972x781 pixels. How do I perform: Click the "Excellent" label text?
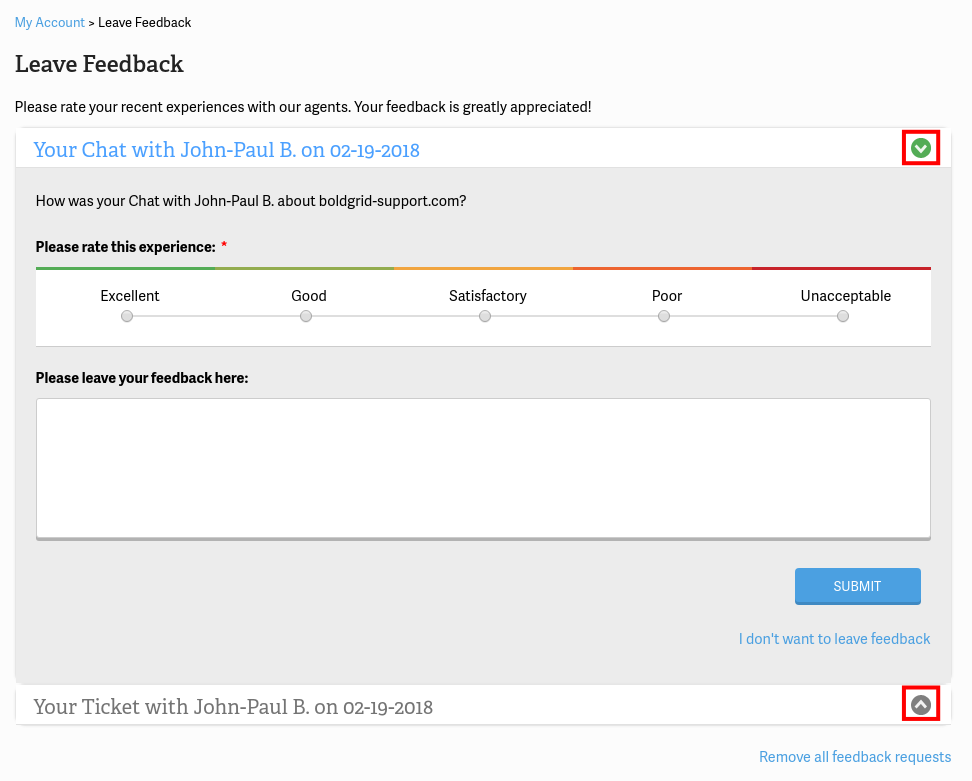tap(130, 296)
